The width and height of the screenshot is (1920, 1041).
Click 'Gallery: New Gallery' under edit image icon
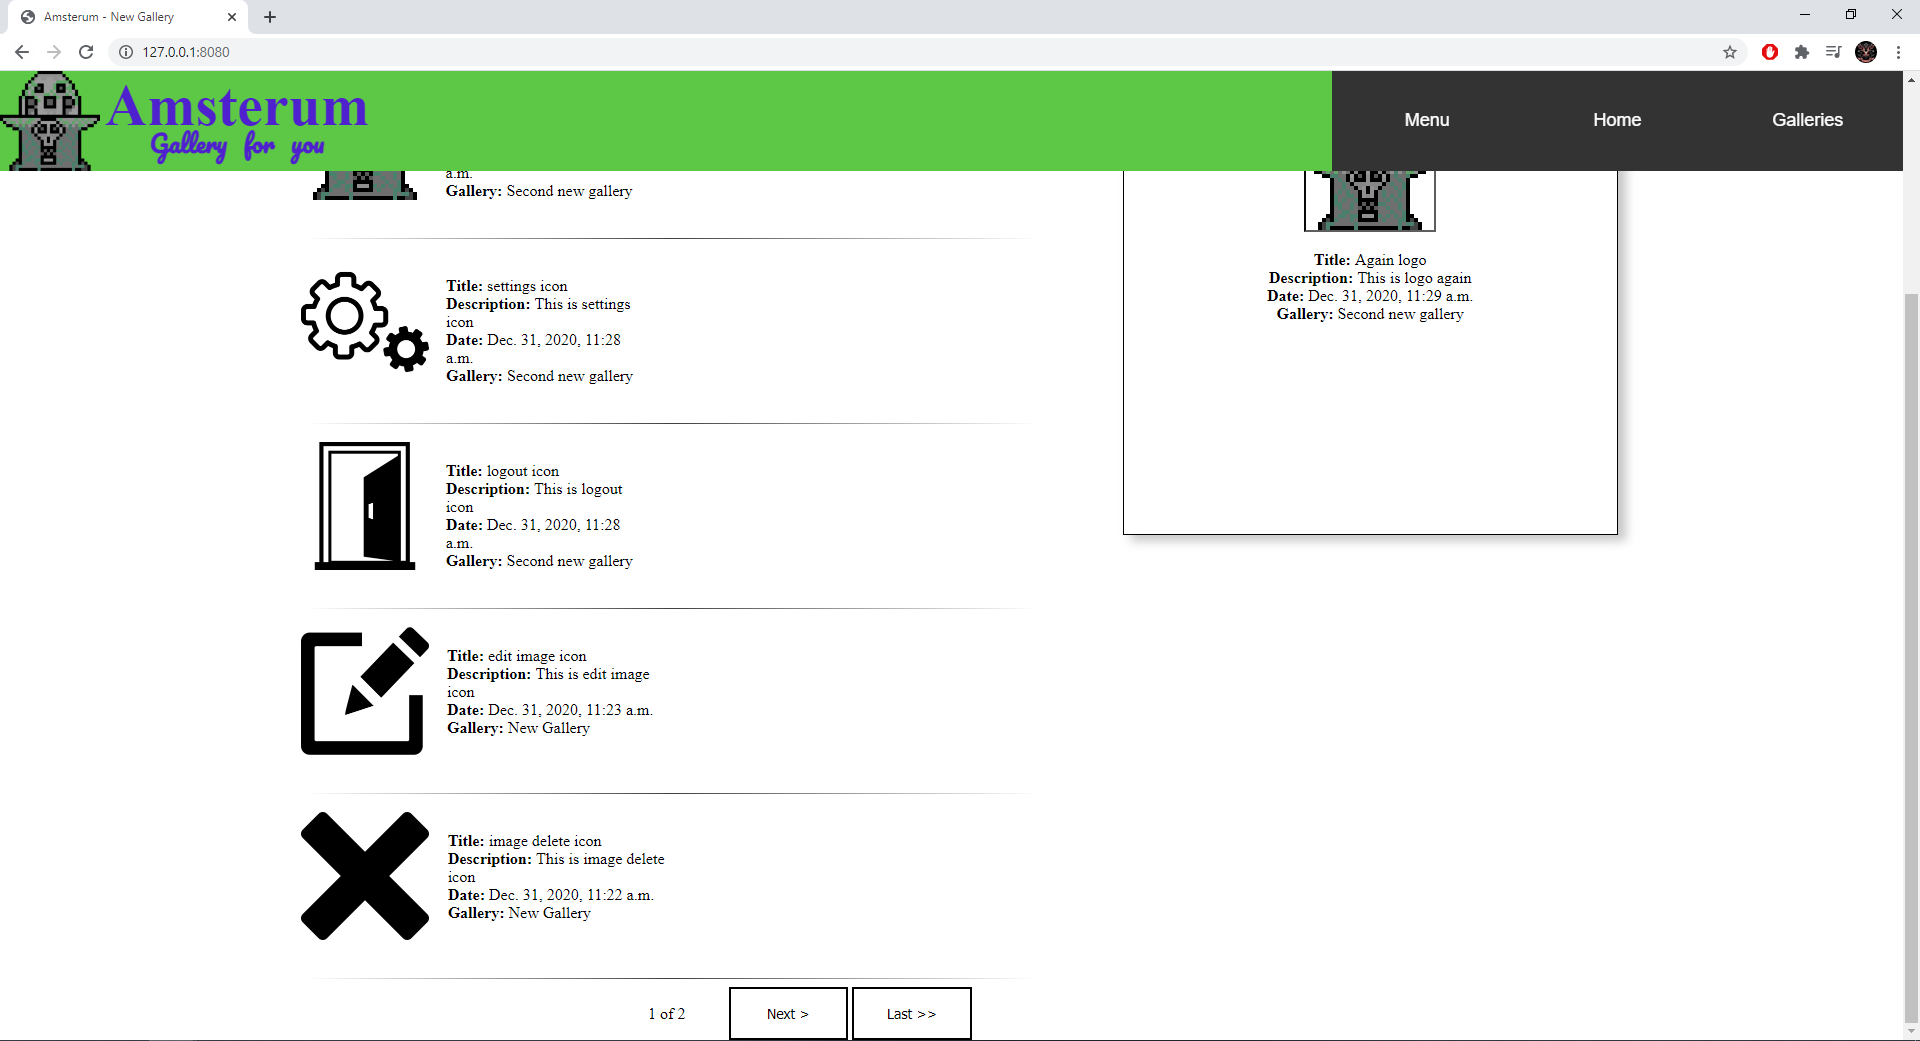tap(518, 728)
